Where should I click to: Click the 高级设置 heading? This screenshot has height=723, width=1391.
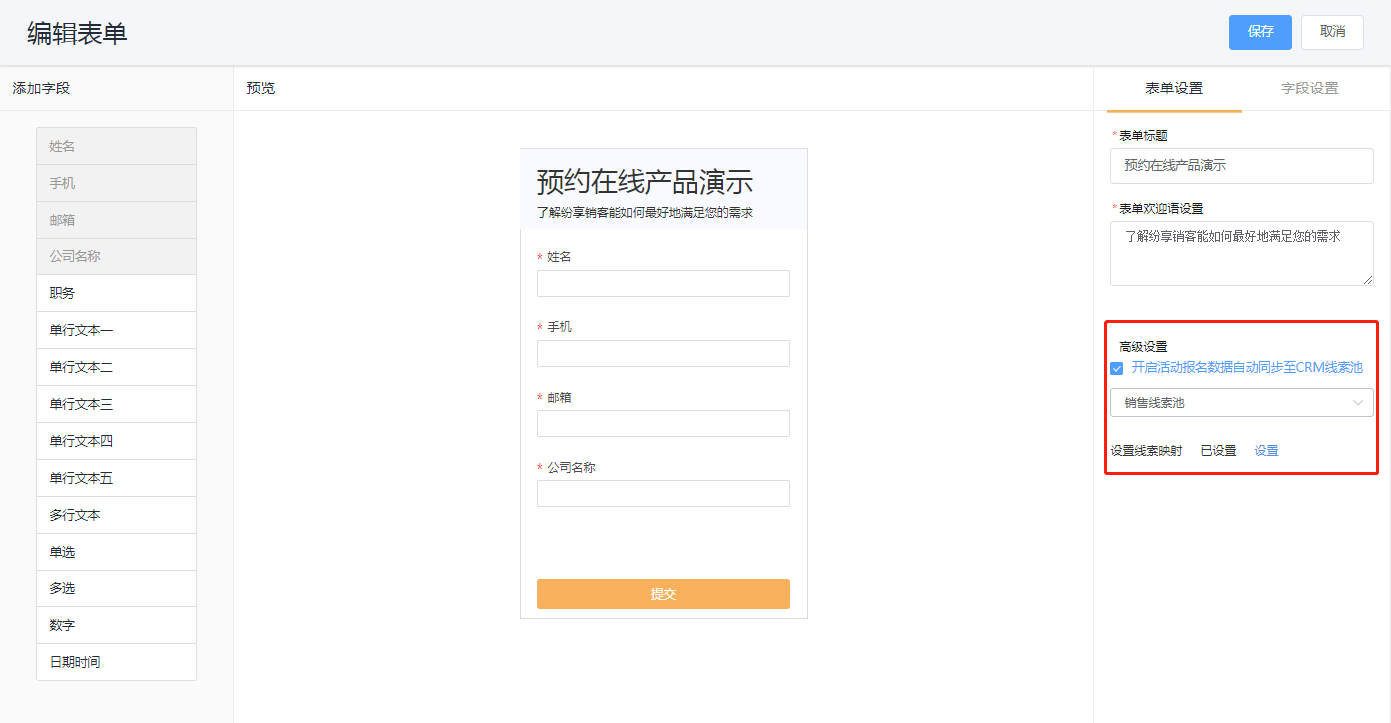click(x=1143, y=347)
